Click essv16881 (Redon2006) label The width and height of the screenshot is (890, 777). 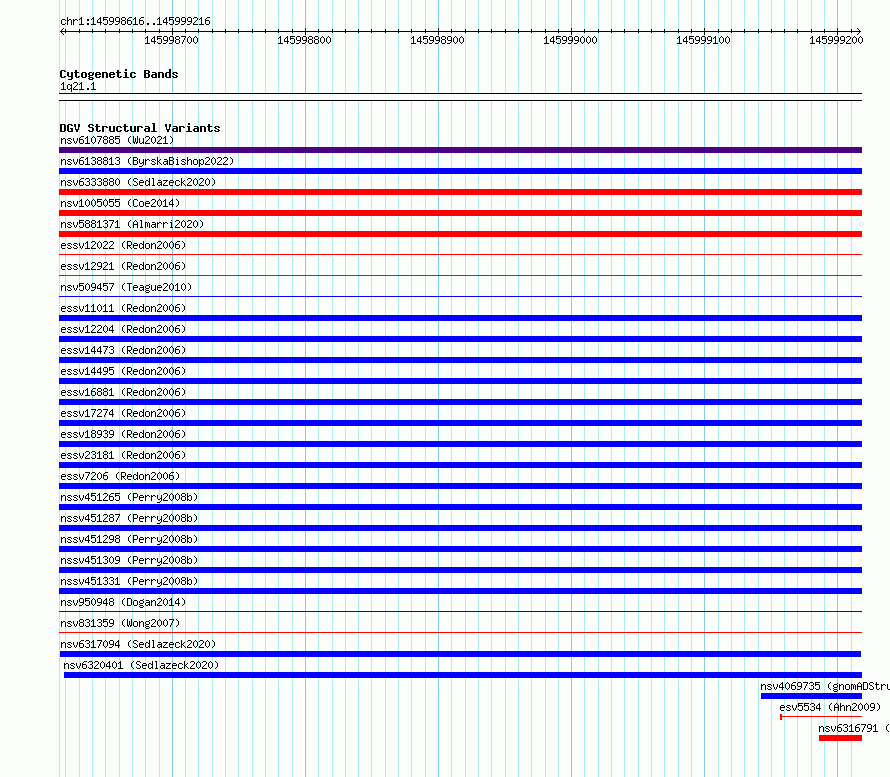click(123, 392)
